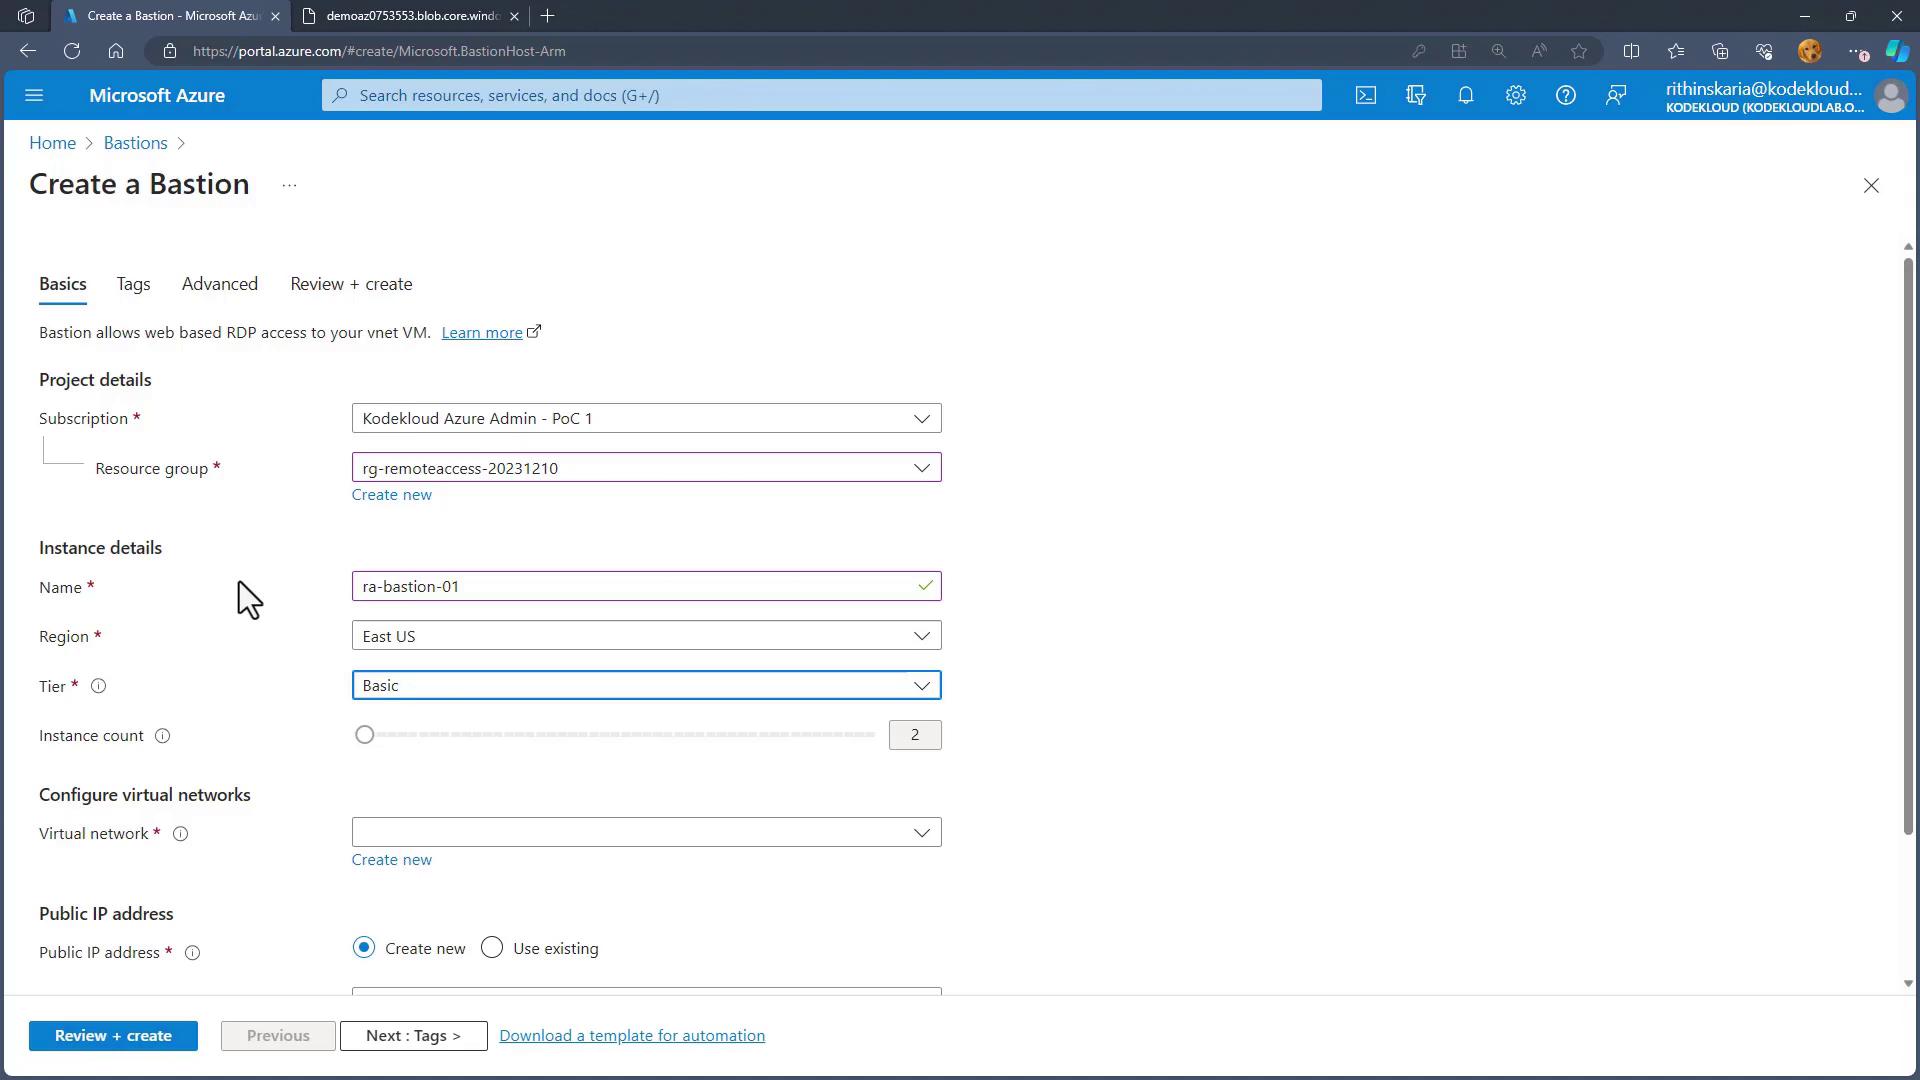Expand the Tier dropdown

[646, 686]
